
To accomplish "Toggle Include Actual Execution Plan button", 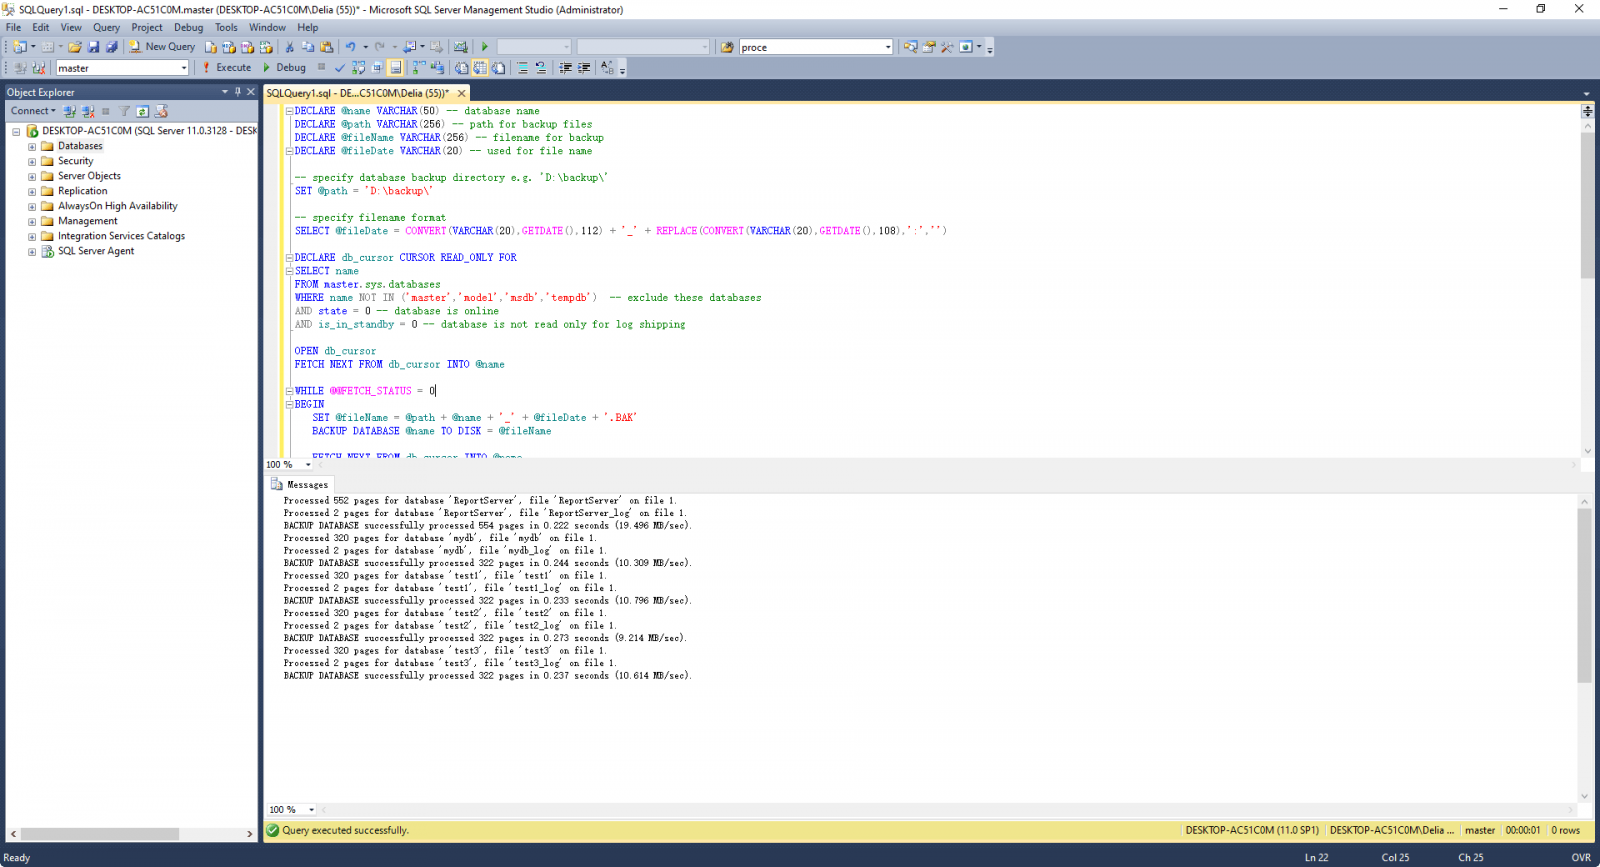I will 419,68.
